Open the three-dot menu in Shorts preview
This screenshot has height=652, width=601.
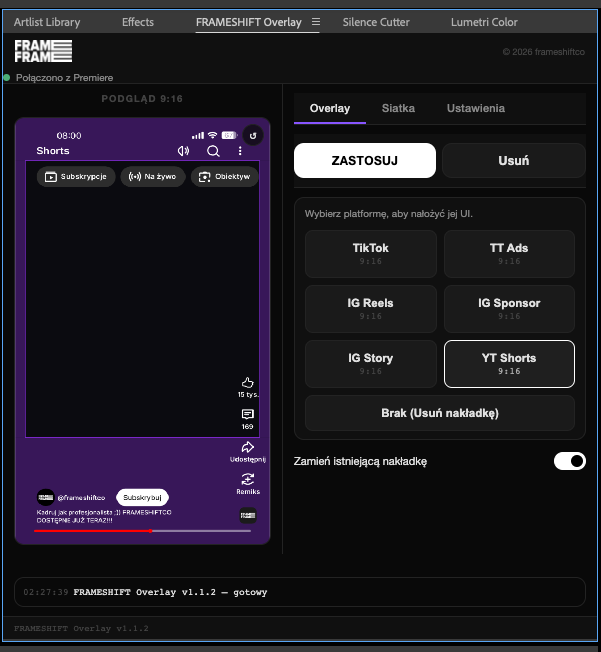(x=240, y=151)
